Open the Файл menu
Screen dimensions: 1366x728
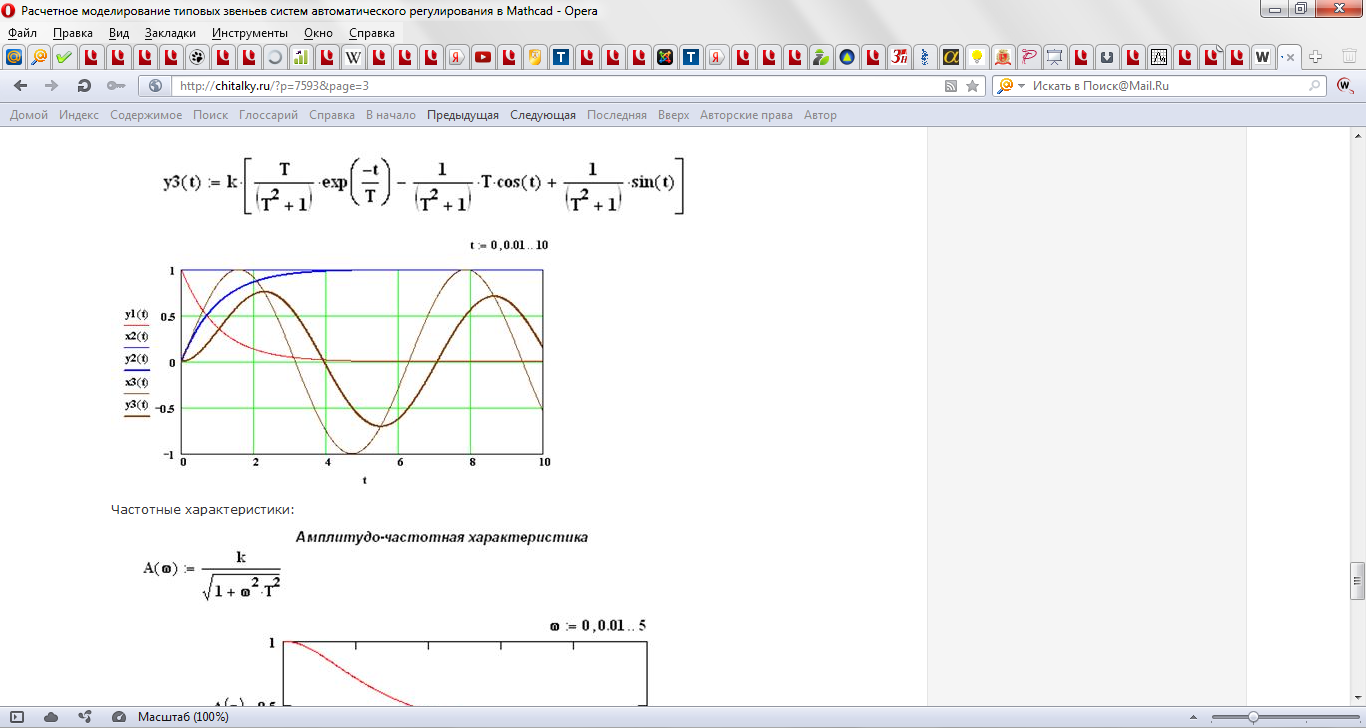click(x=22, y=33)
